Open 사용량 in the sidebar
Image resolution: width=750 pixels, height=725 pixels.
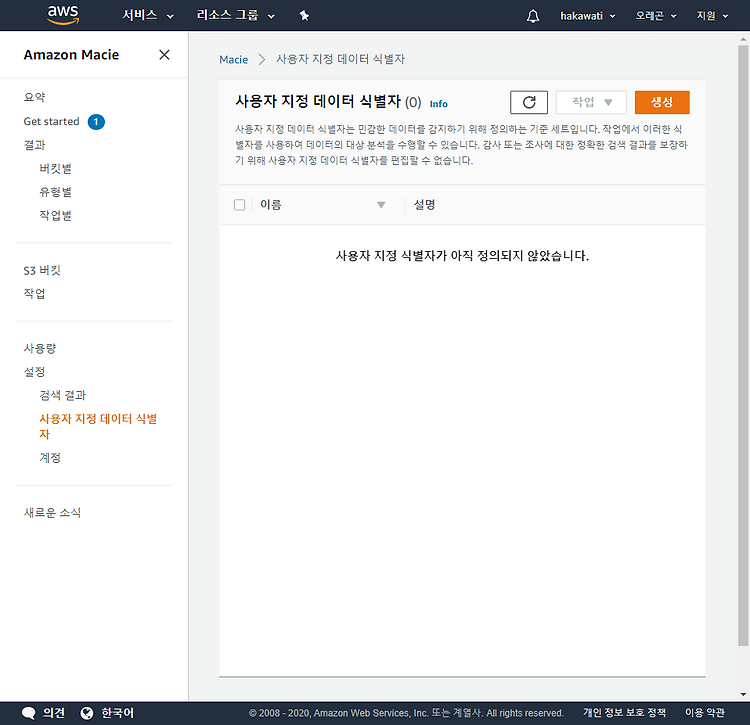coord(40,348)
